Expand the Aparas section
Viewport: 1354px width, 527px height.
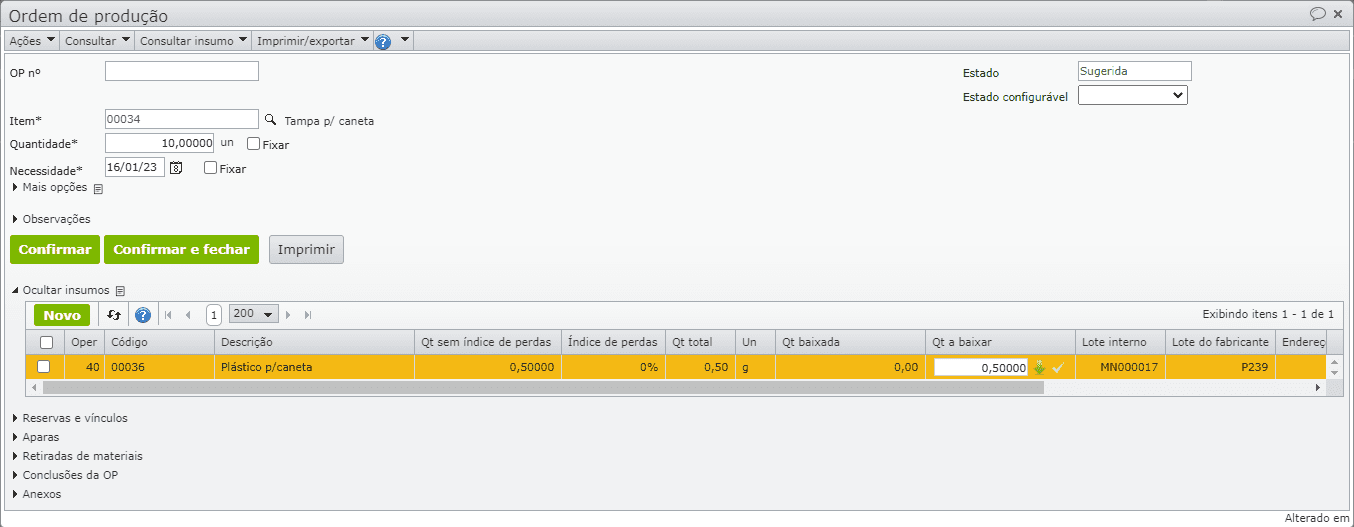(35, 437)
